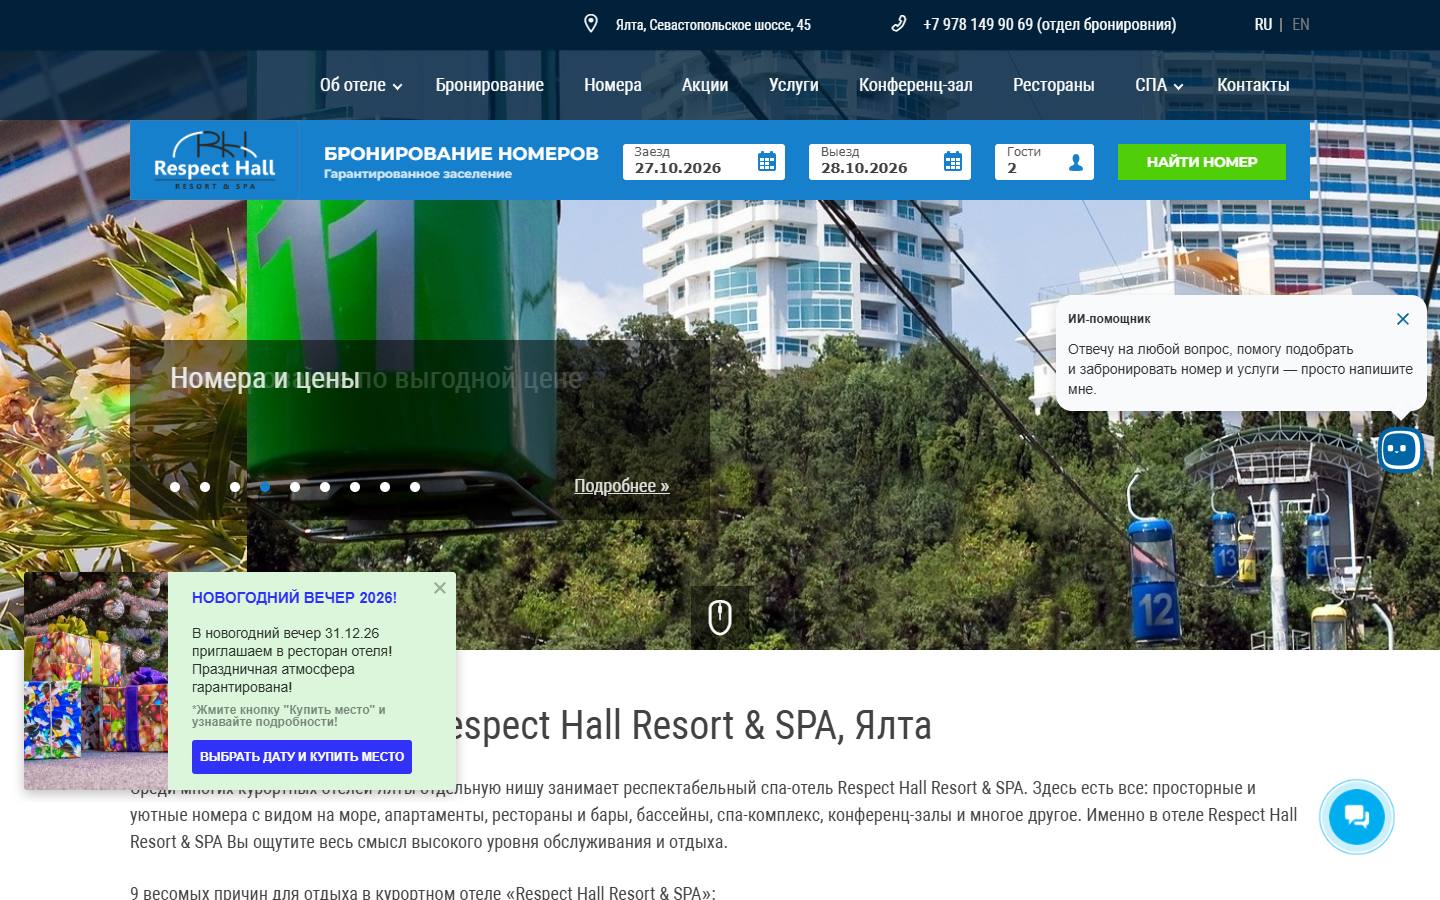
Task: Open the AI assistant robot icon
Action: (x=1400, y=450)
